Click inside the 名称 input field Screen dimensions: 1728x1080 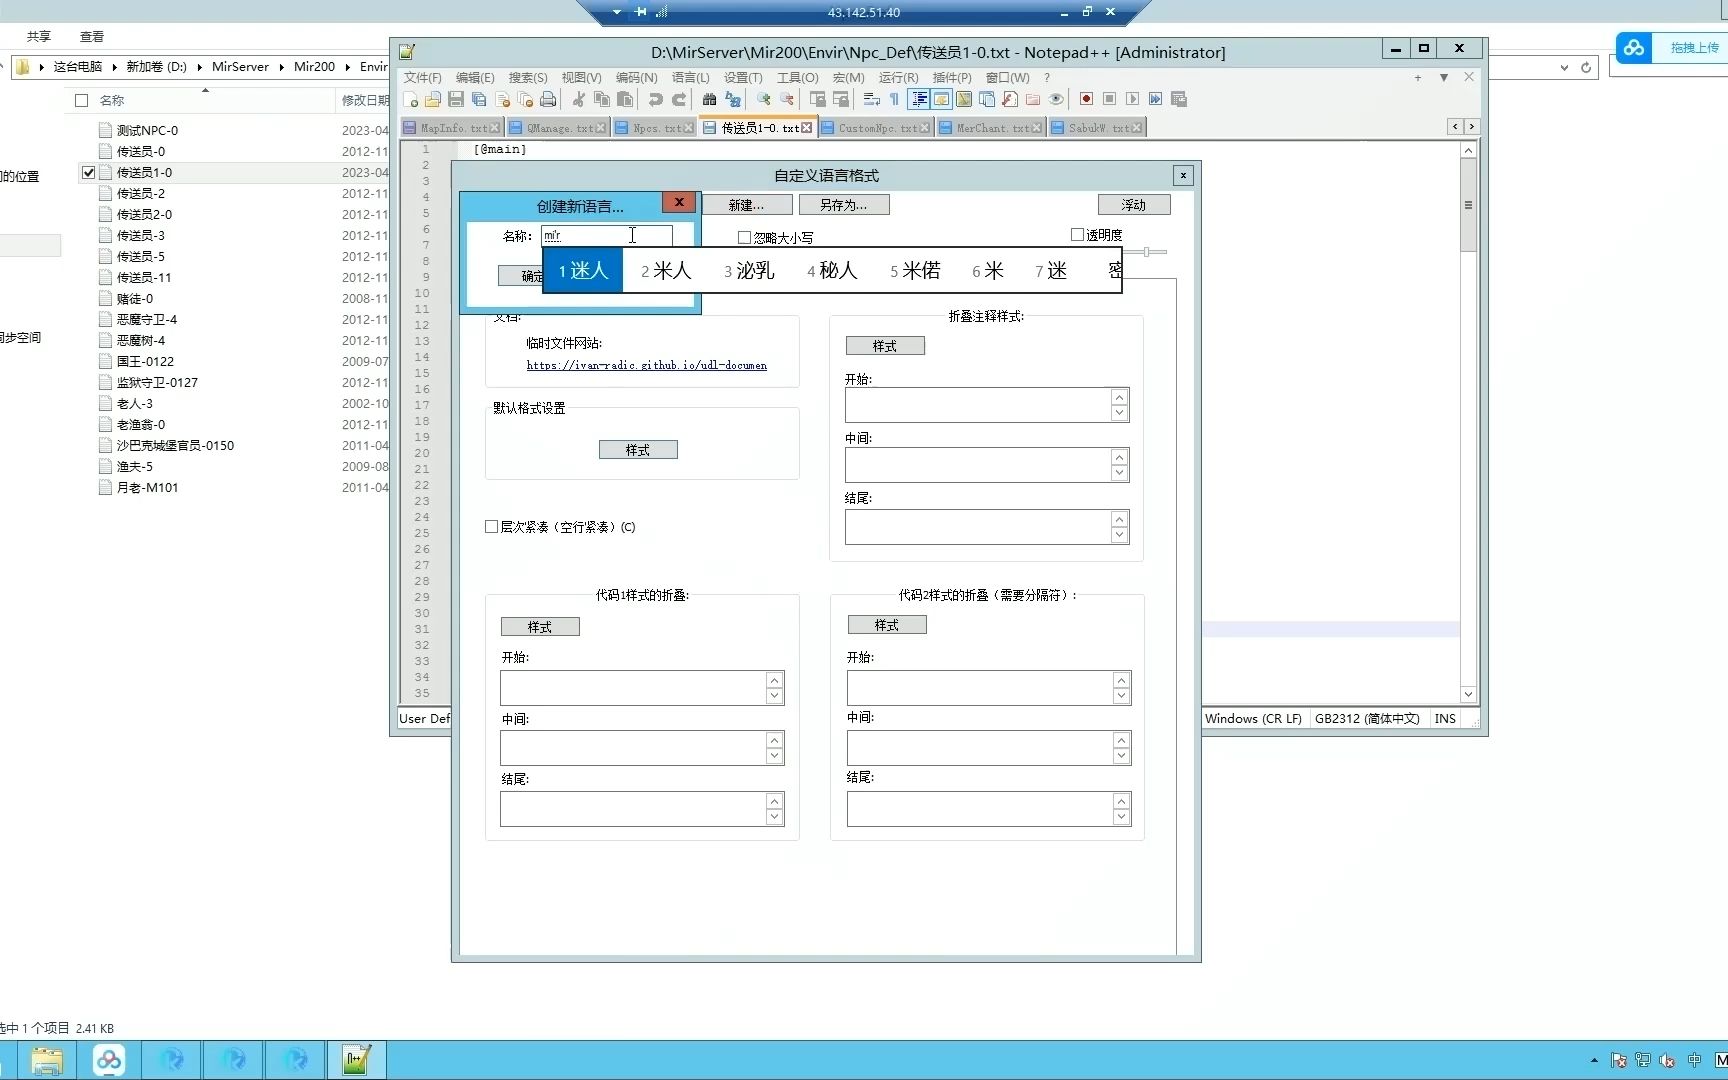point(605,235)
